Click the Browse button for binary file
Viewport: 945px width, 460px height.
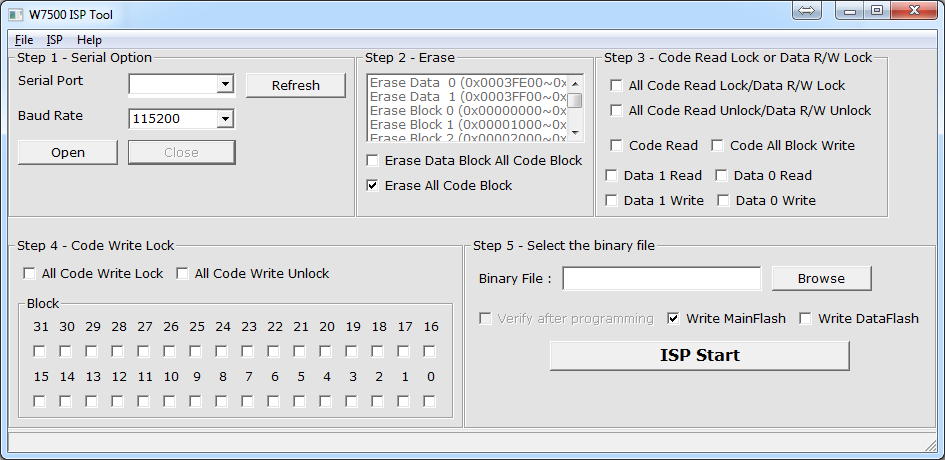click(x=821, y=279)
